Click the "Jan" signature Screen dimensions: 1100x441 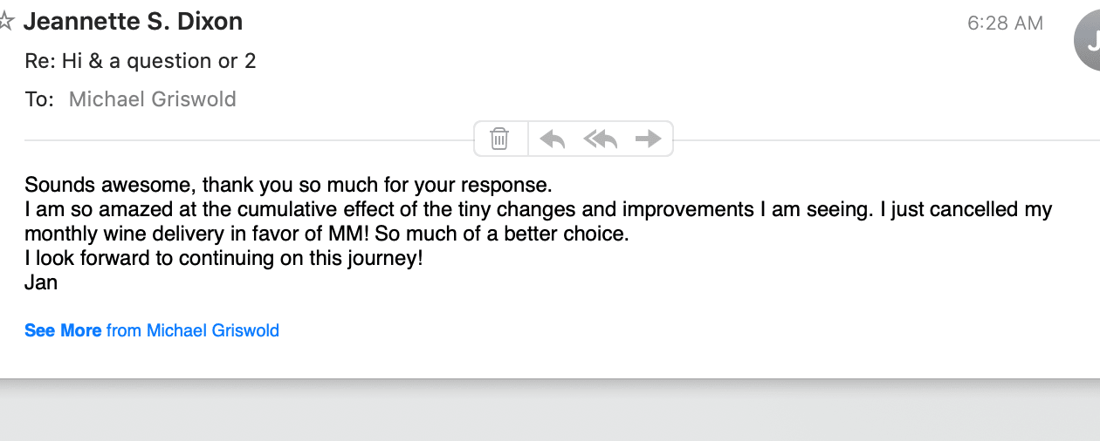pos(41,282)
